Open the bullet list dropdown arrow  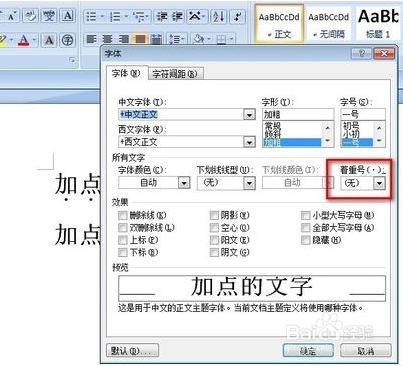[102, 16]
